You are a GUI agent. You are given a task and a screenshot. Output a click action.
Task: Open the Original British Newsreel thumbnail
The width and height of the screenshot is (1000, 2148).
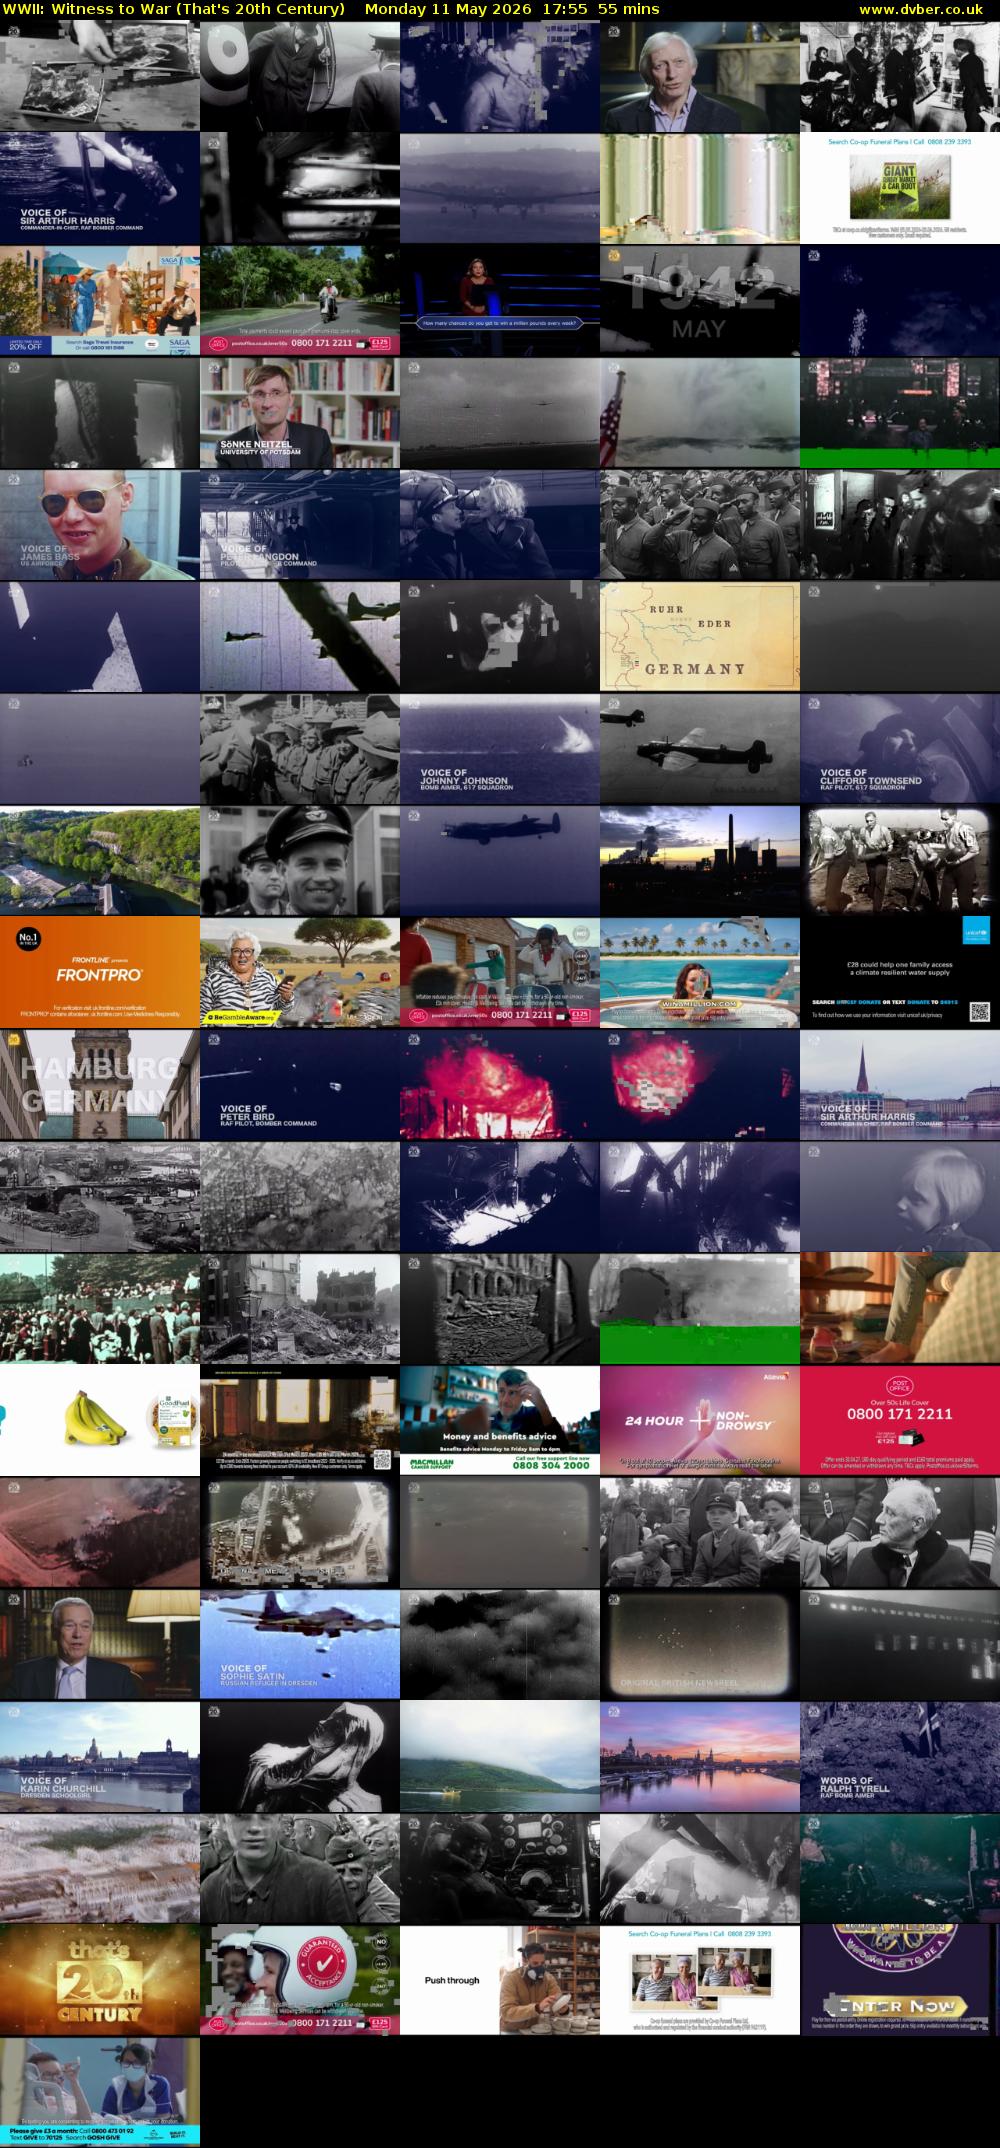700,1644
